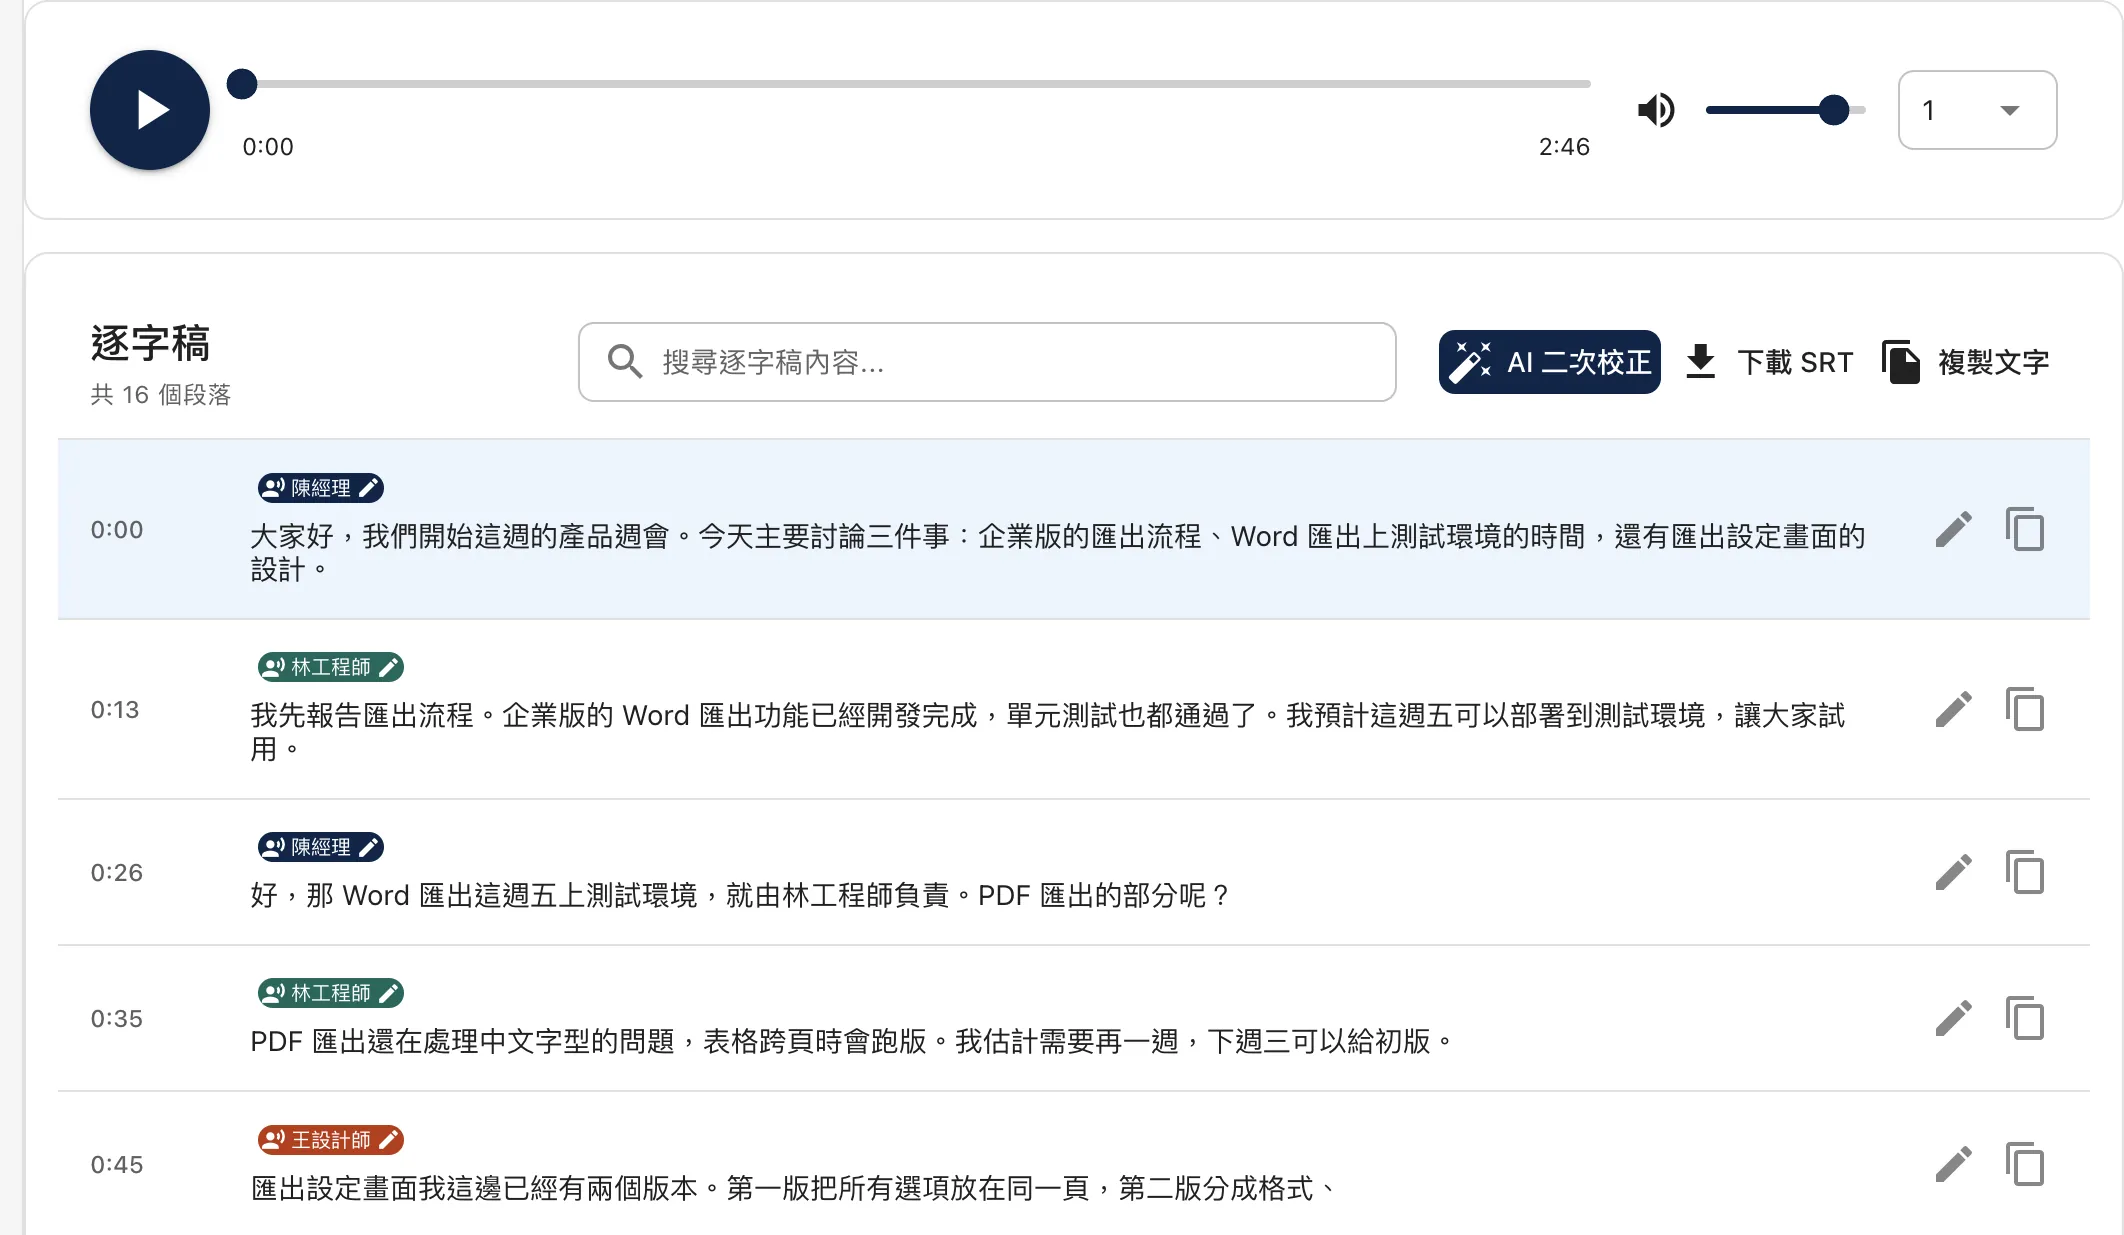Rename speaker 陳經理 at 0:00
The image size is (2124, 1235).
pos(320,488)
